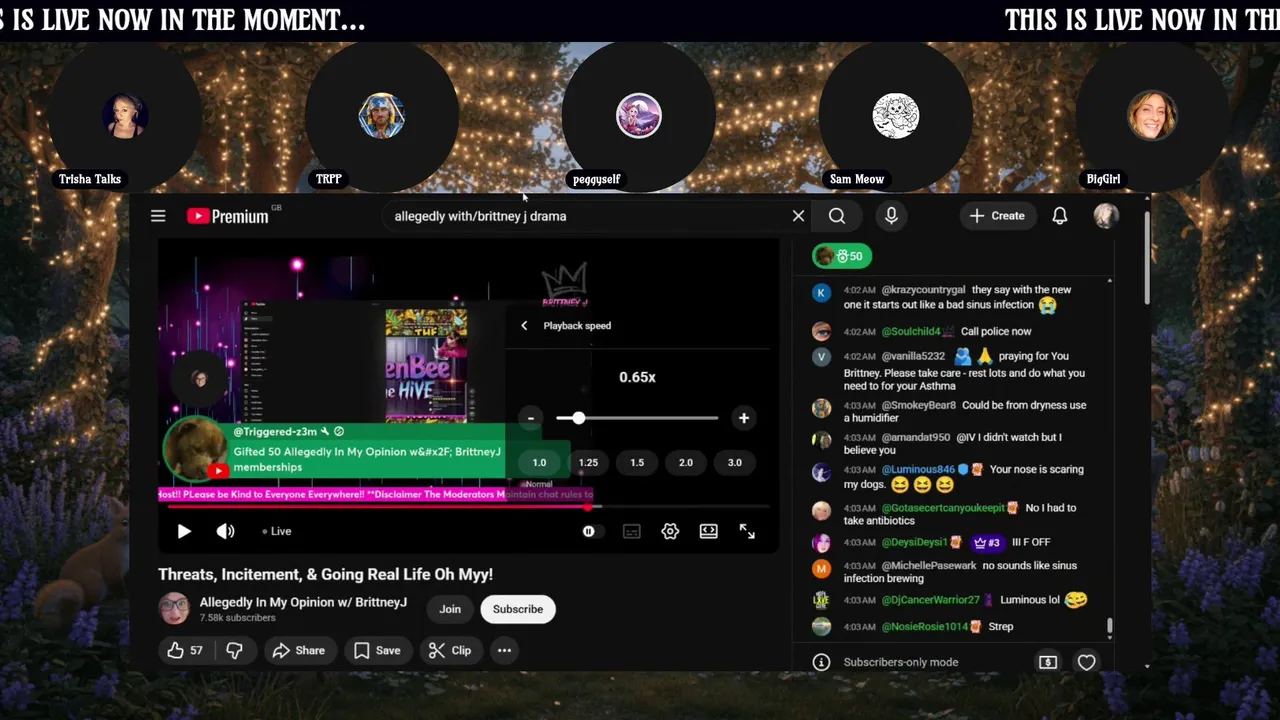The image size is (1280, 720).
Task: Click the video title text
Action: [325, 574]
